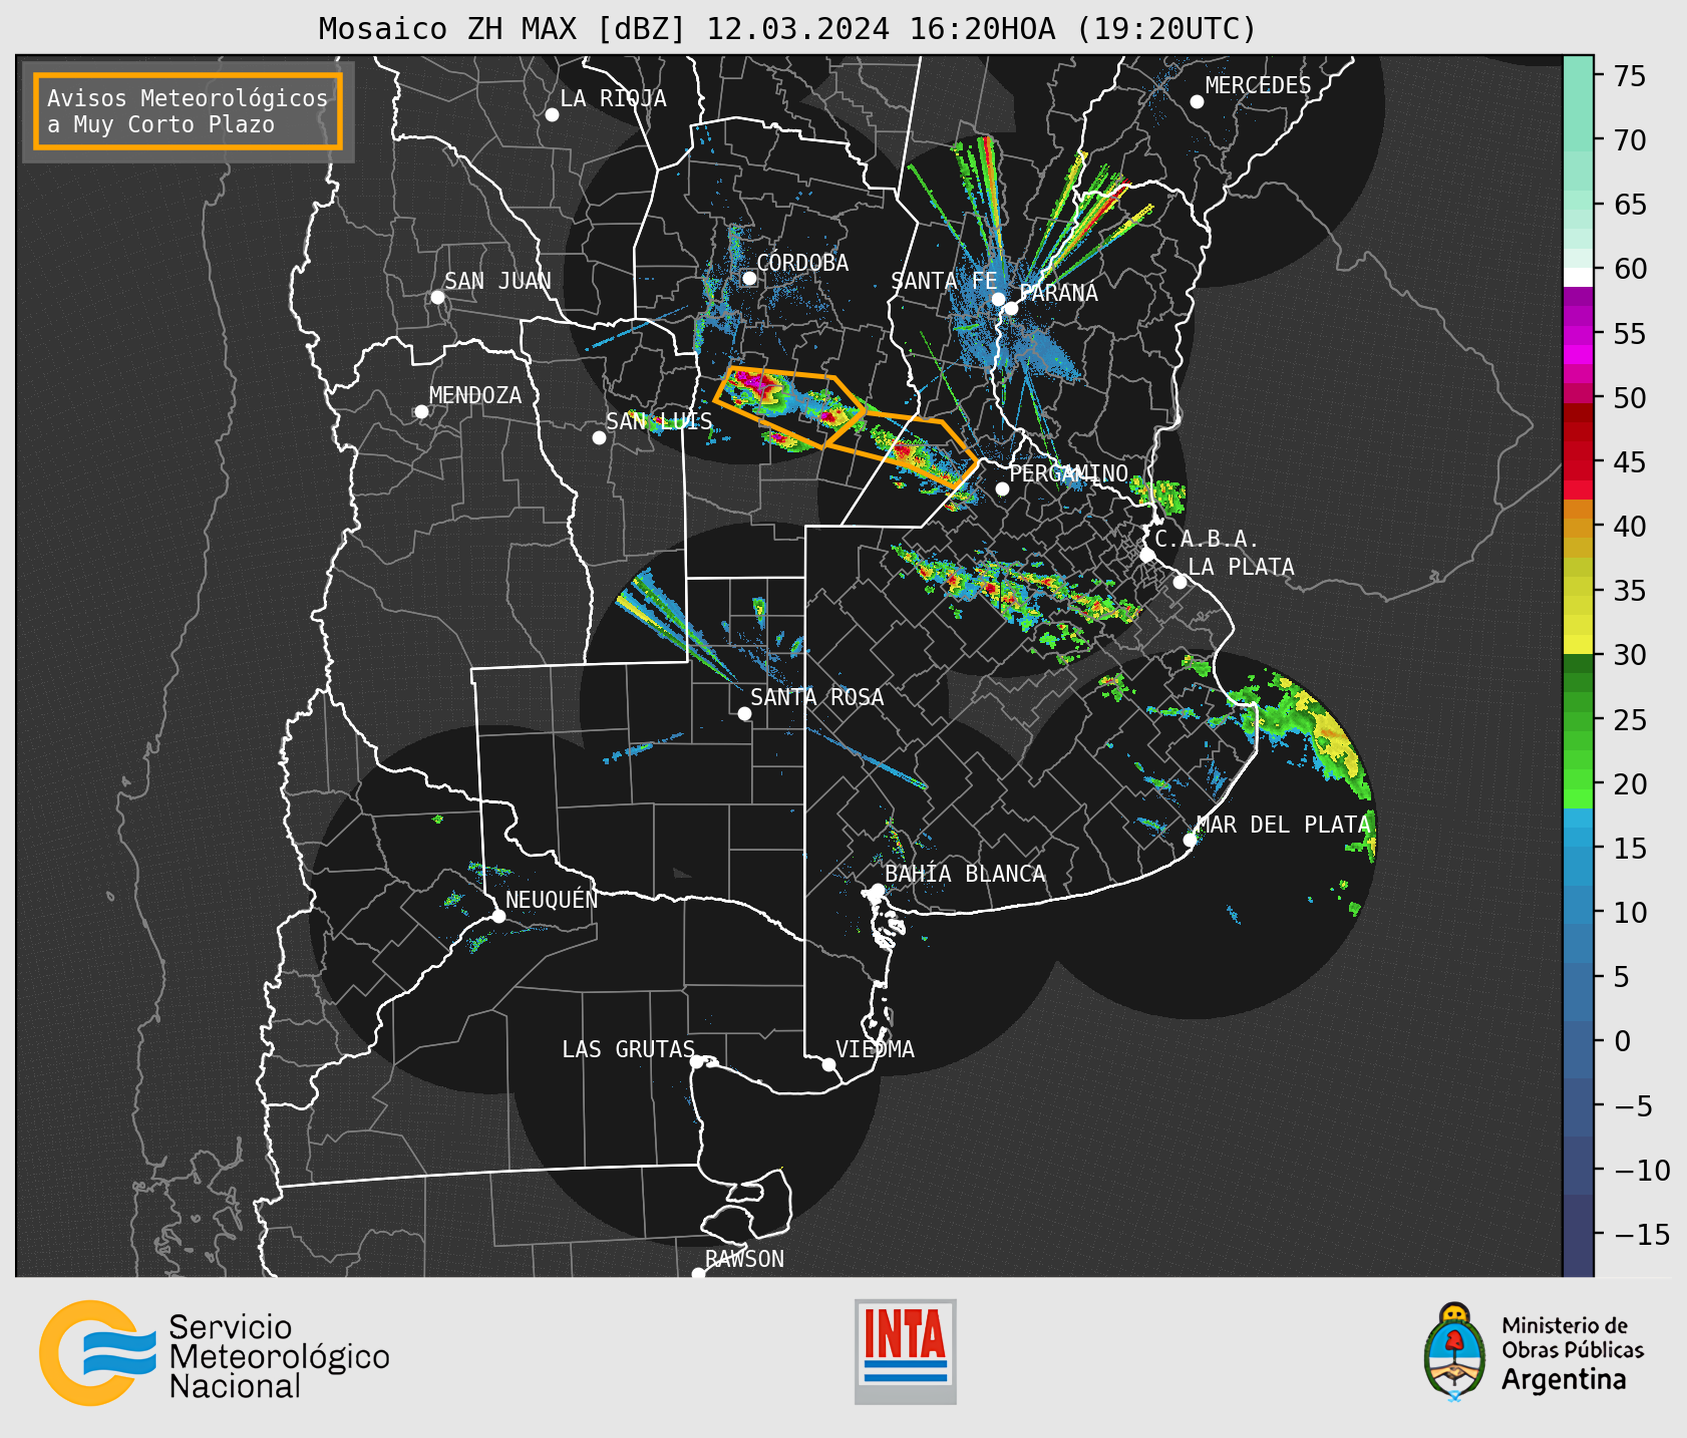The height and width of the screenshot is (1438, 1687).
Task: Click the La Rioja city marker dot
Action: tap(552, 115)
